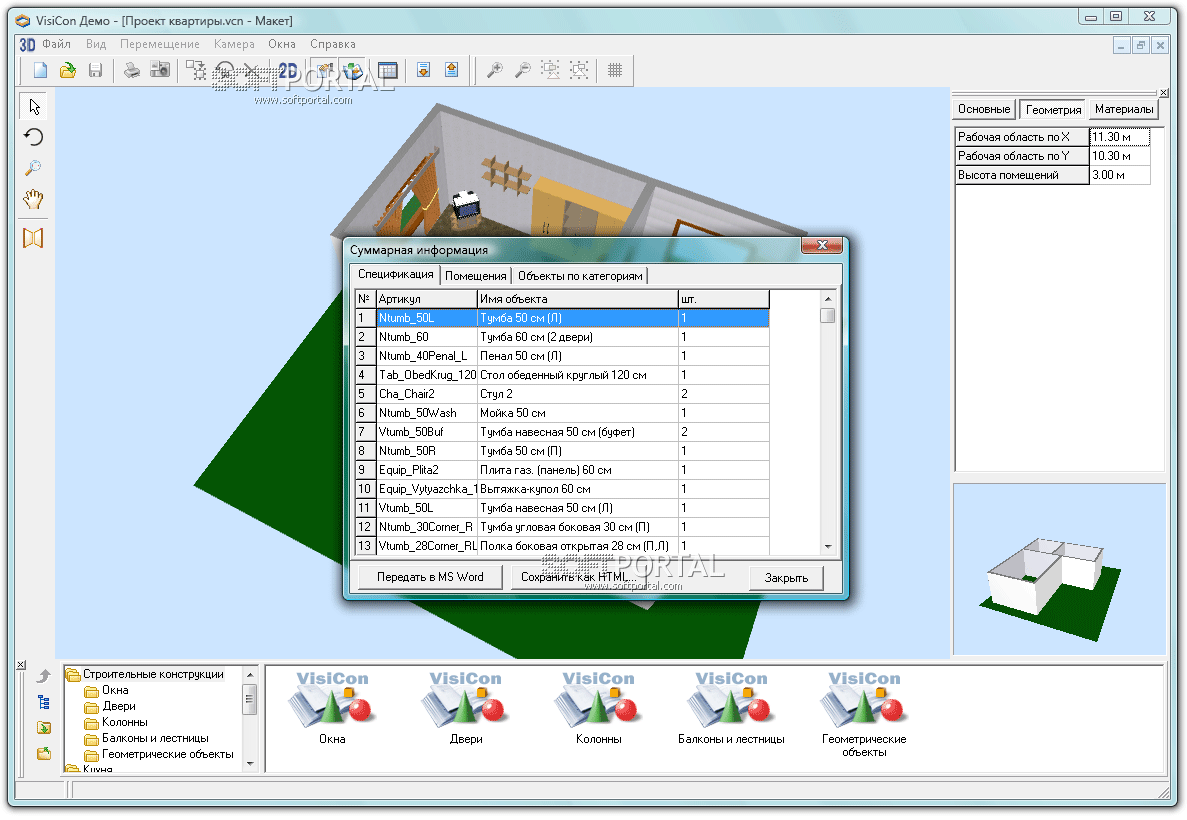Select the Окна folder in library tree
The width and height of the screenshot is (1187, 820).
coord(115,690)
